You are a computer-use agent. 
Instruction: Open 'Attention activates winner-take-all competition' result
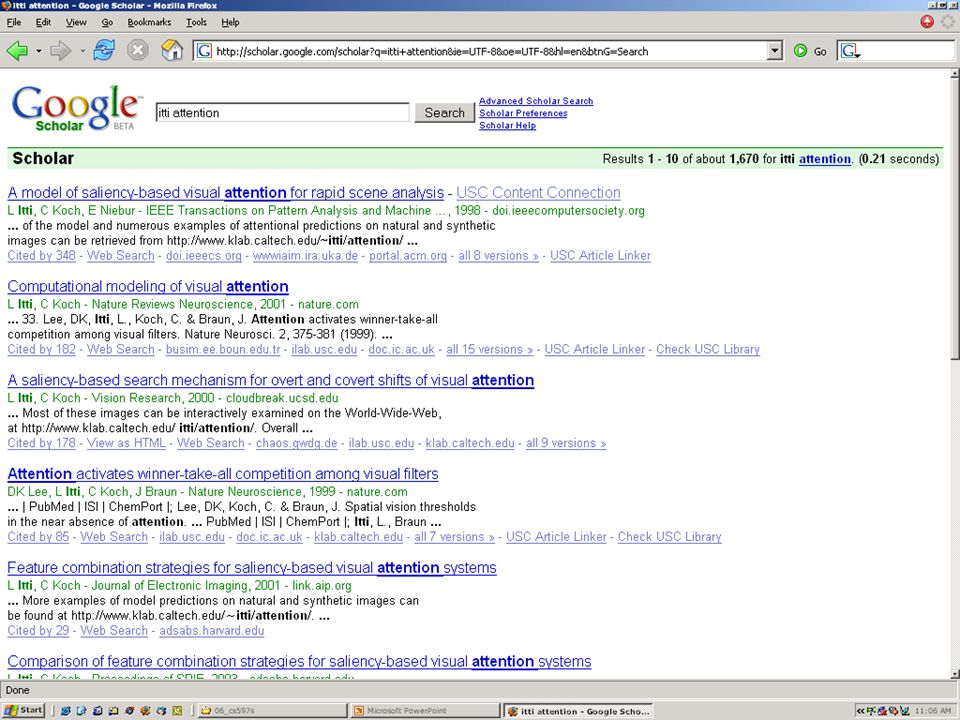click(223, 474)
